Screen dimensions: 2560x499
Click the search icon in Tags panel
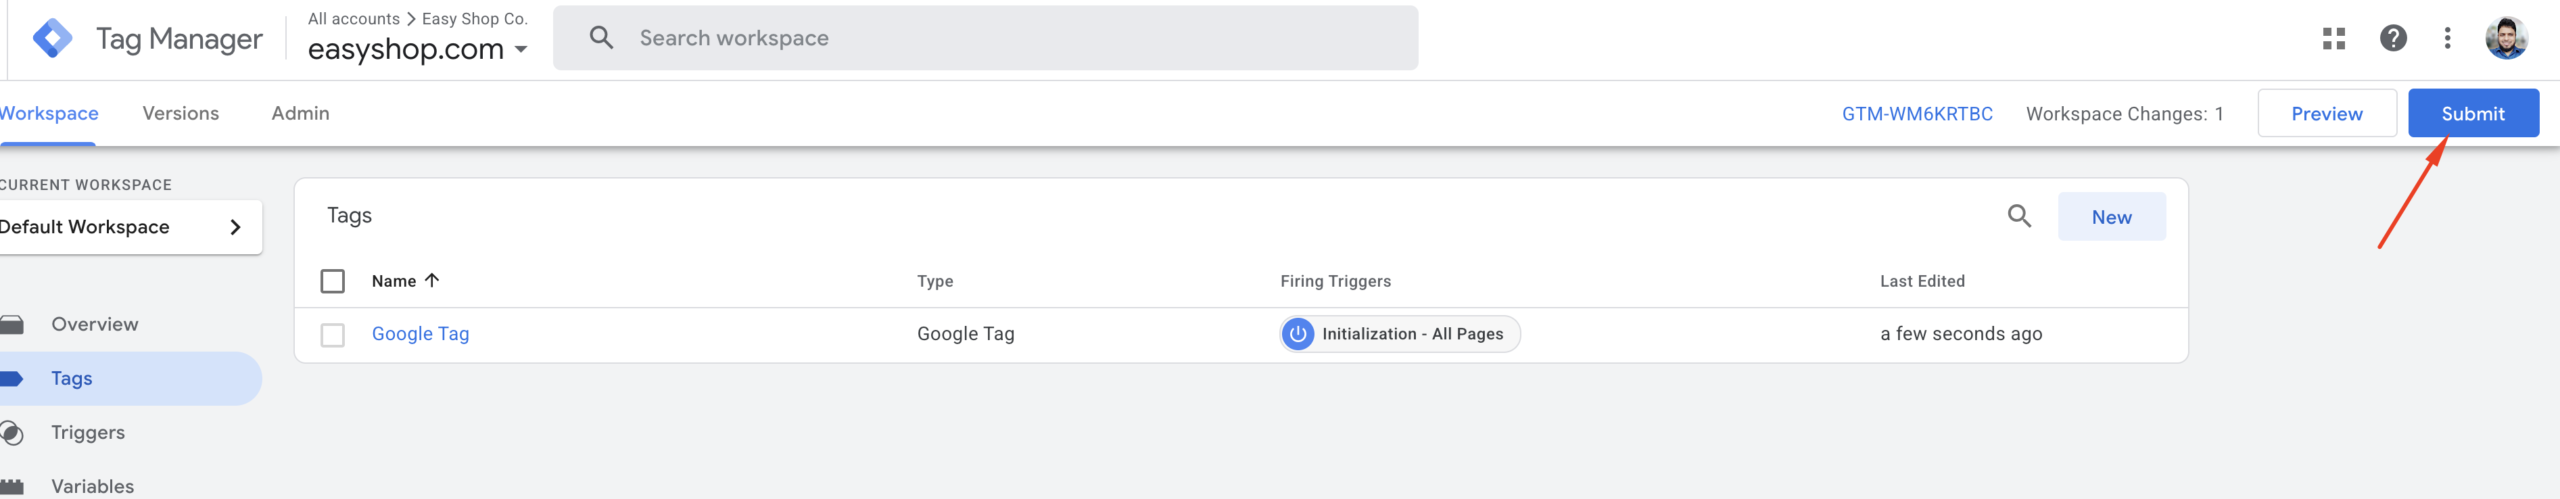point(2019,216)
